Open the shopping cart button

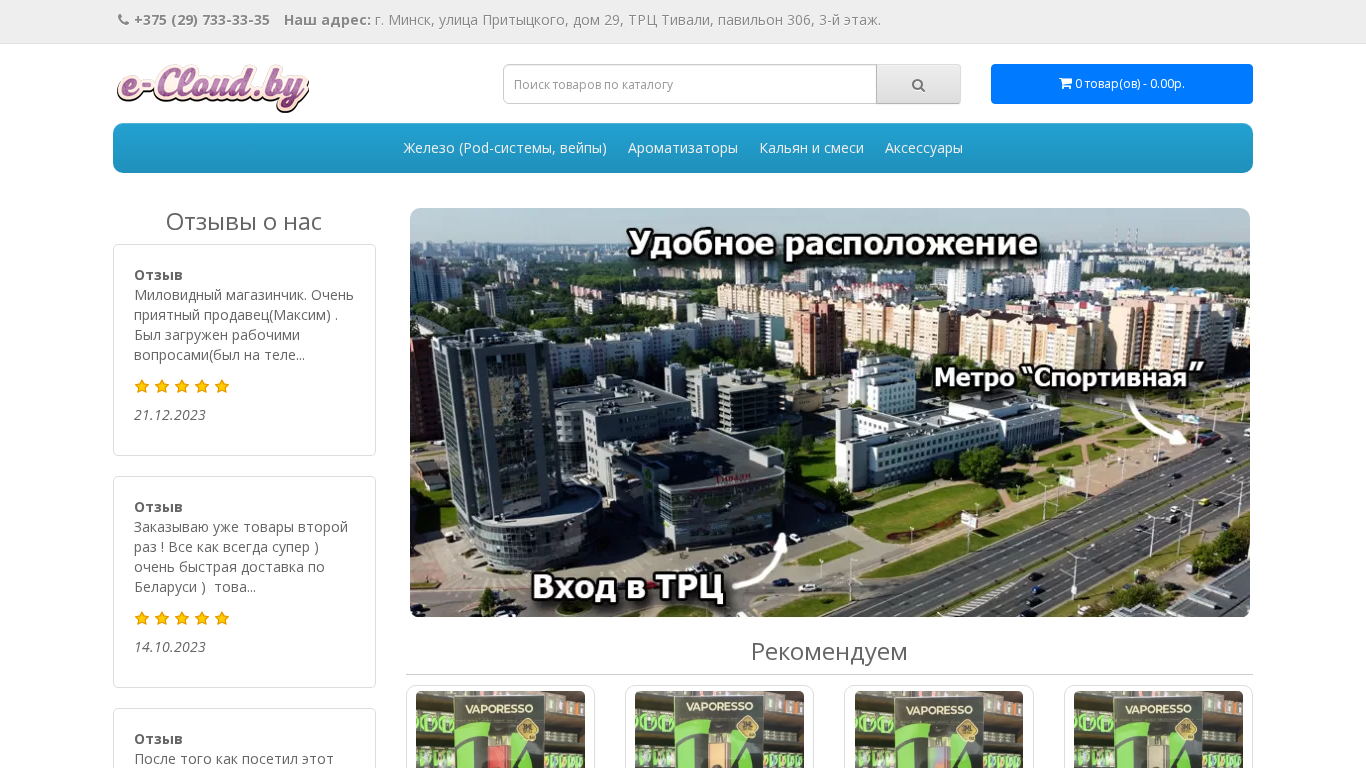point(1121,84)
